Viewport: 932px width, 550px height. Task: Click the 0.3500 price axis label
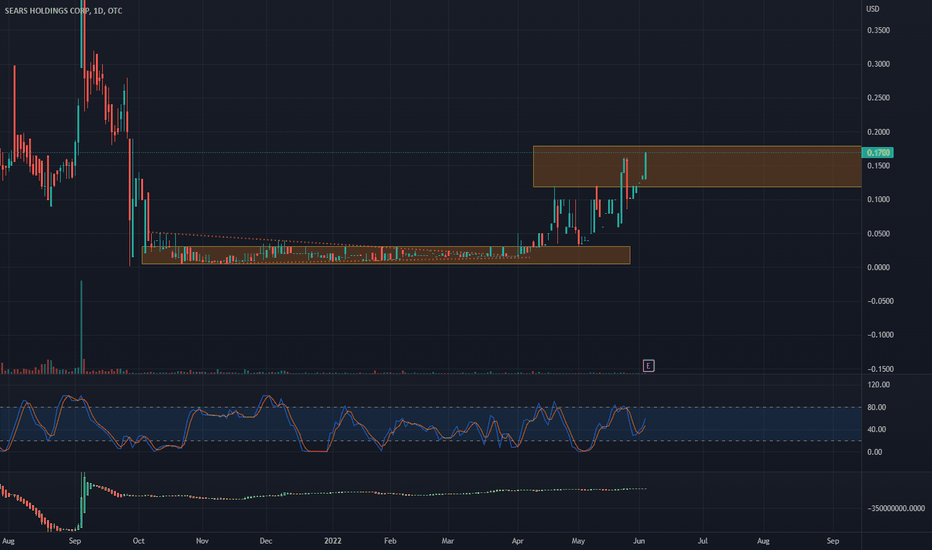tap(879, 30)
